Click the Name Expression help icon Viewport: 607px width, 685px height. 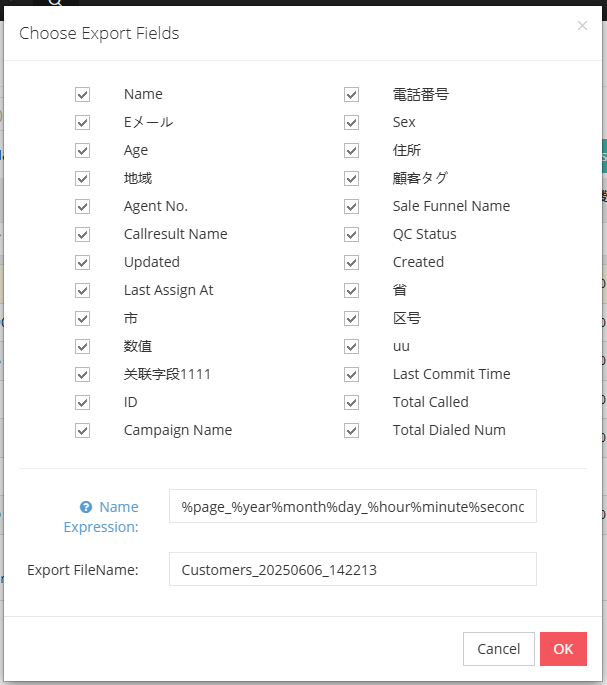click(86, 507)
